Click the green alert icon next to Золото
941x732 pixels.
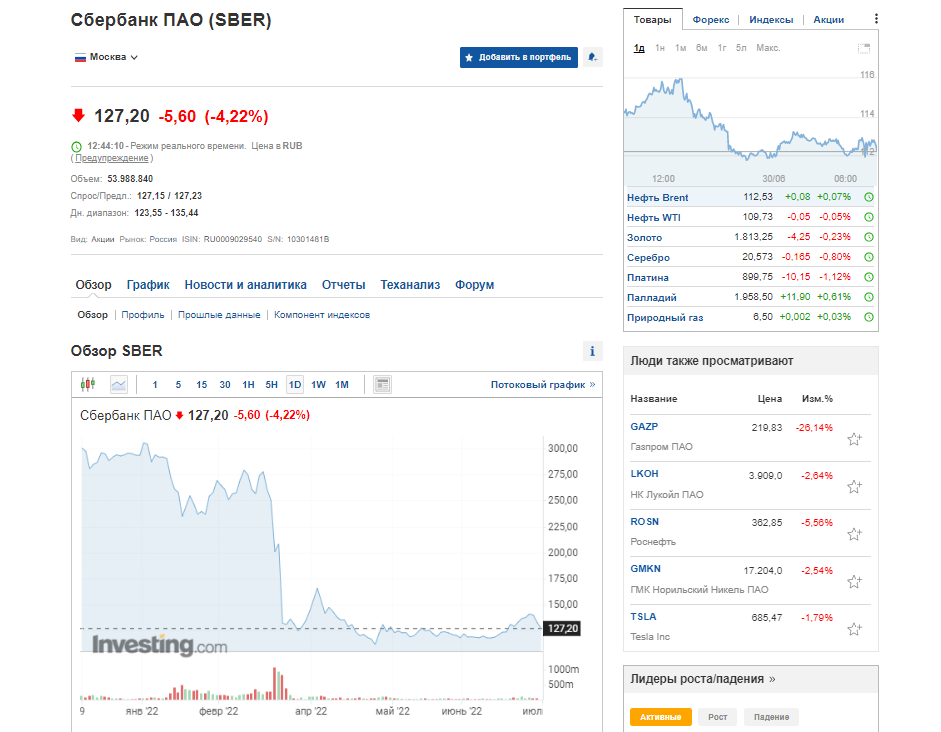(869, 237)
